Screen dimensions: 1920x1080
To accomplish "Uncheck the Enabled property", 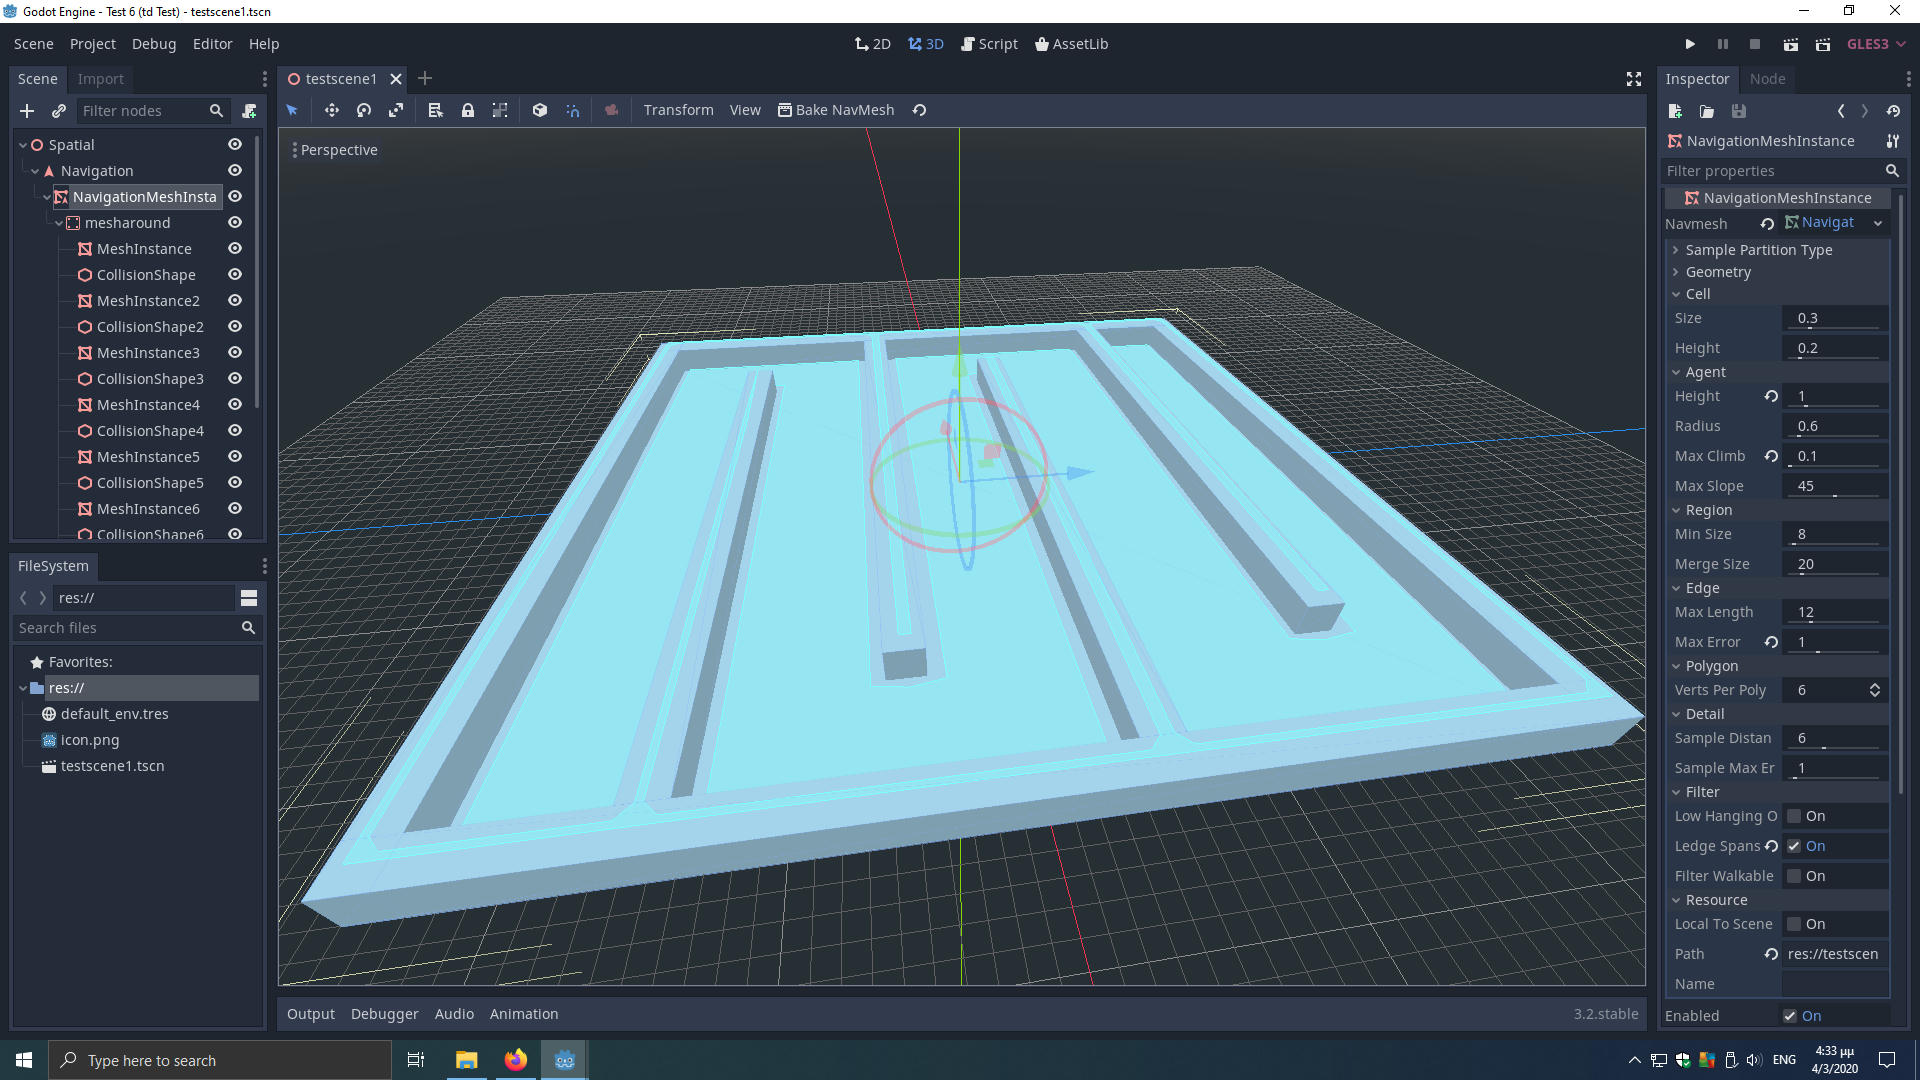I will (x=1790, y=1016).
